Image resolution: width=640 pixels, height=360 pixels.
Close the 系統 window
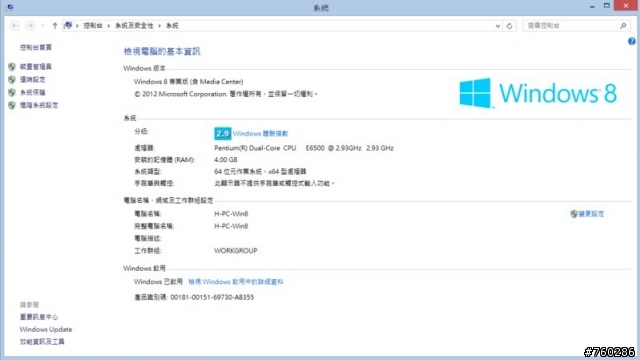click(626, 6)
